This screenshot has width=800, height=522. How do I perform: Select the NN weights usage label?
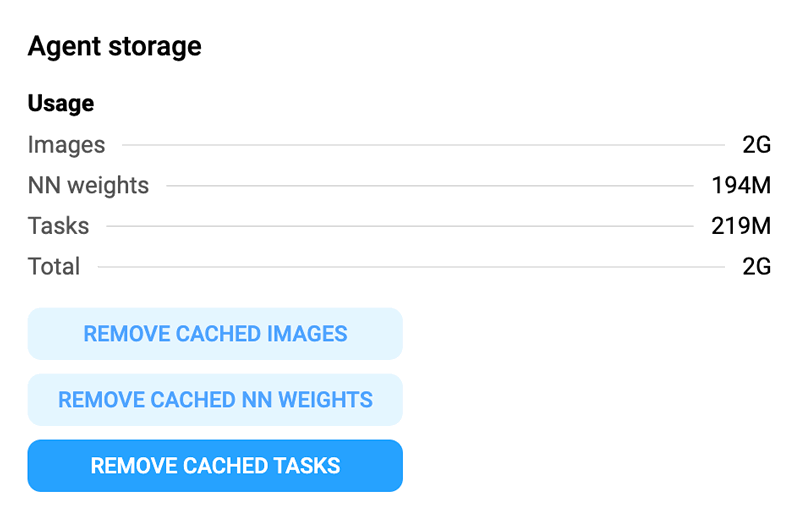[88, 186]
